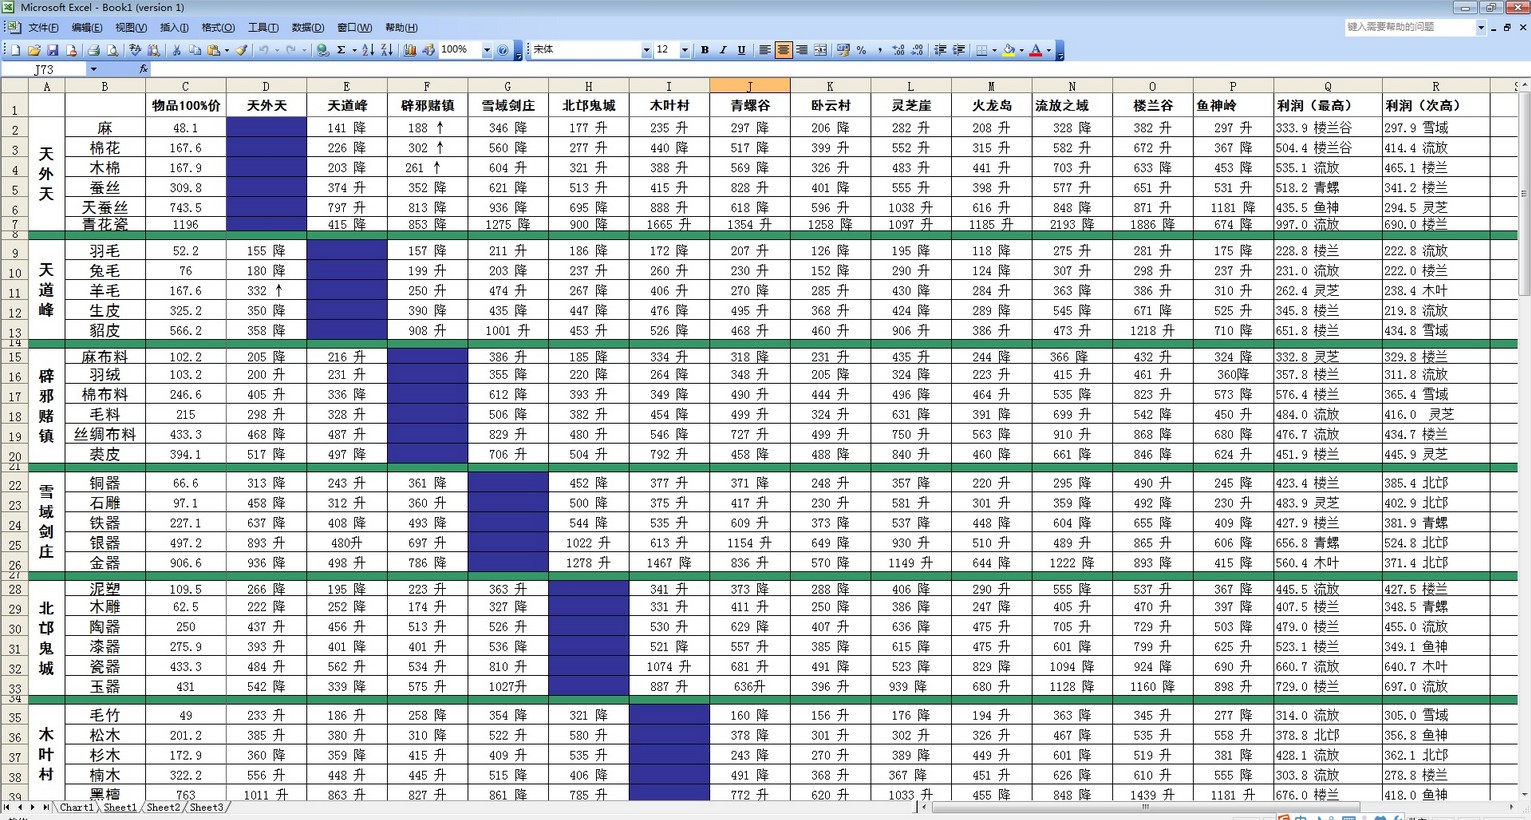Toggle Center alignment
Screen dimensions: 1531x820
point(783,50)
